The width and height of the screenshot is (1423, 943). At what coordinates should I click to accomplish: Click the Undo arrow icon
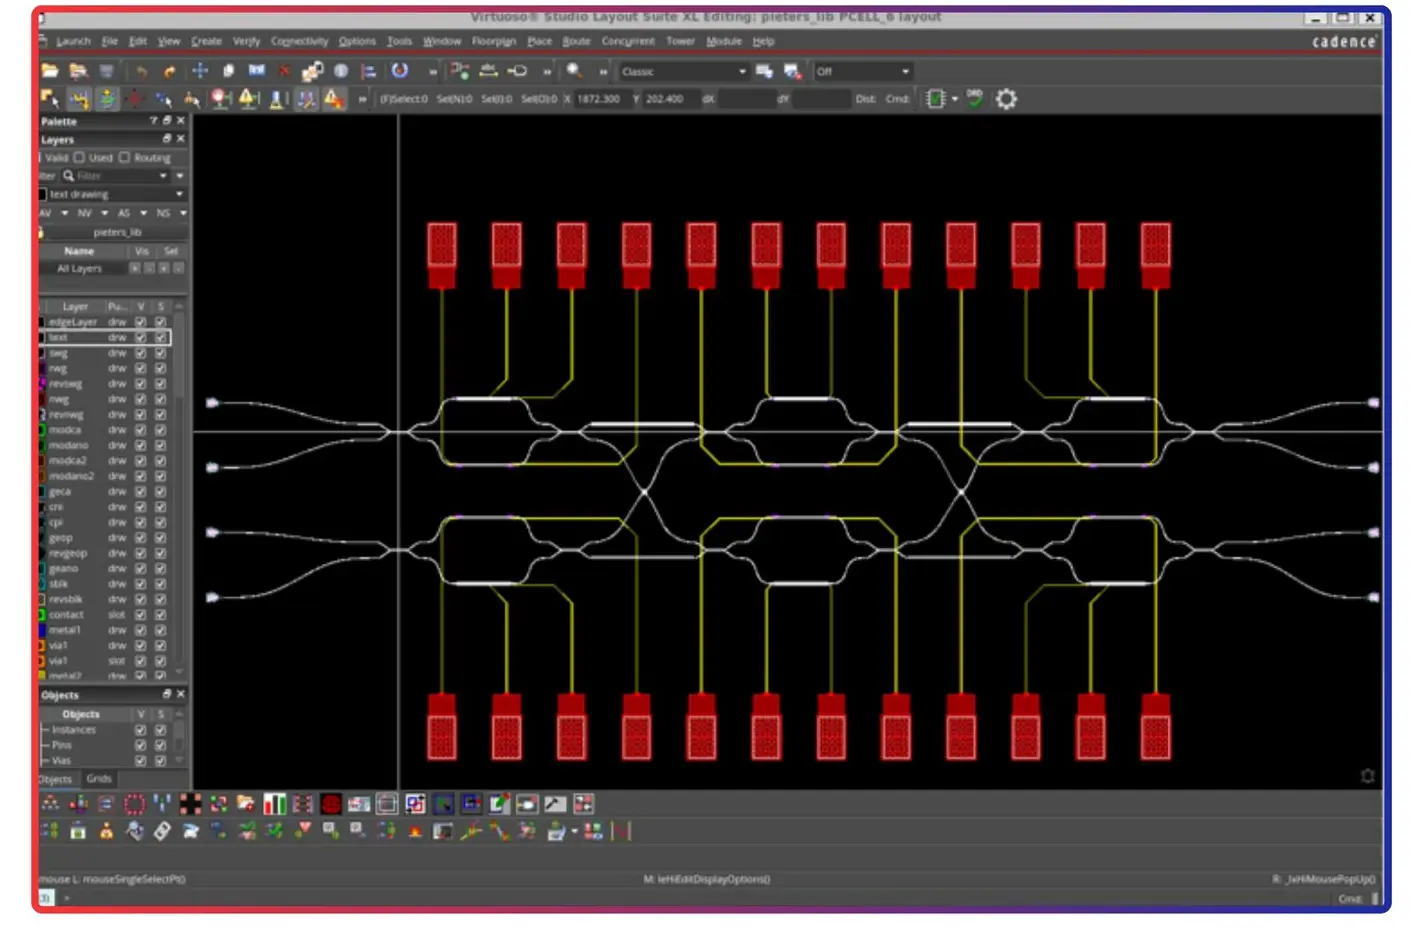coord(141,71)
